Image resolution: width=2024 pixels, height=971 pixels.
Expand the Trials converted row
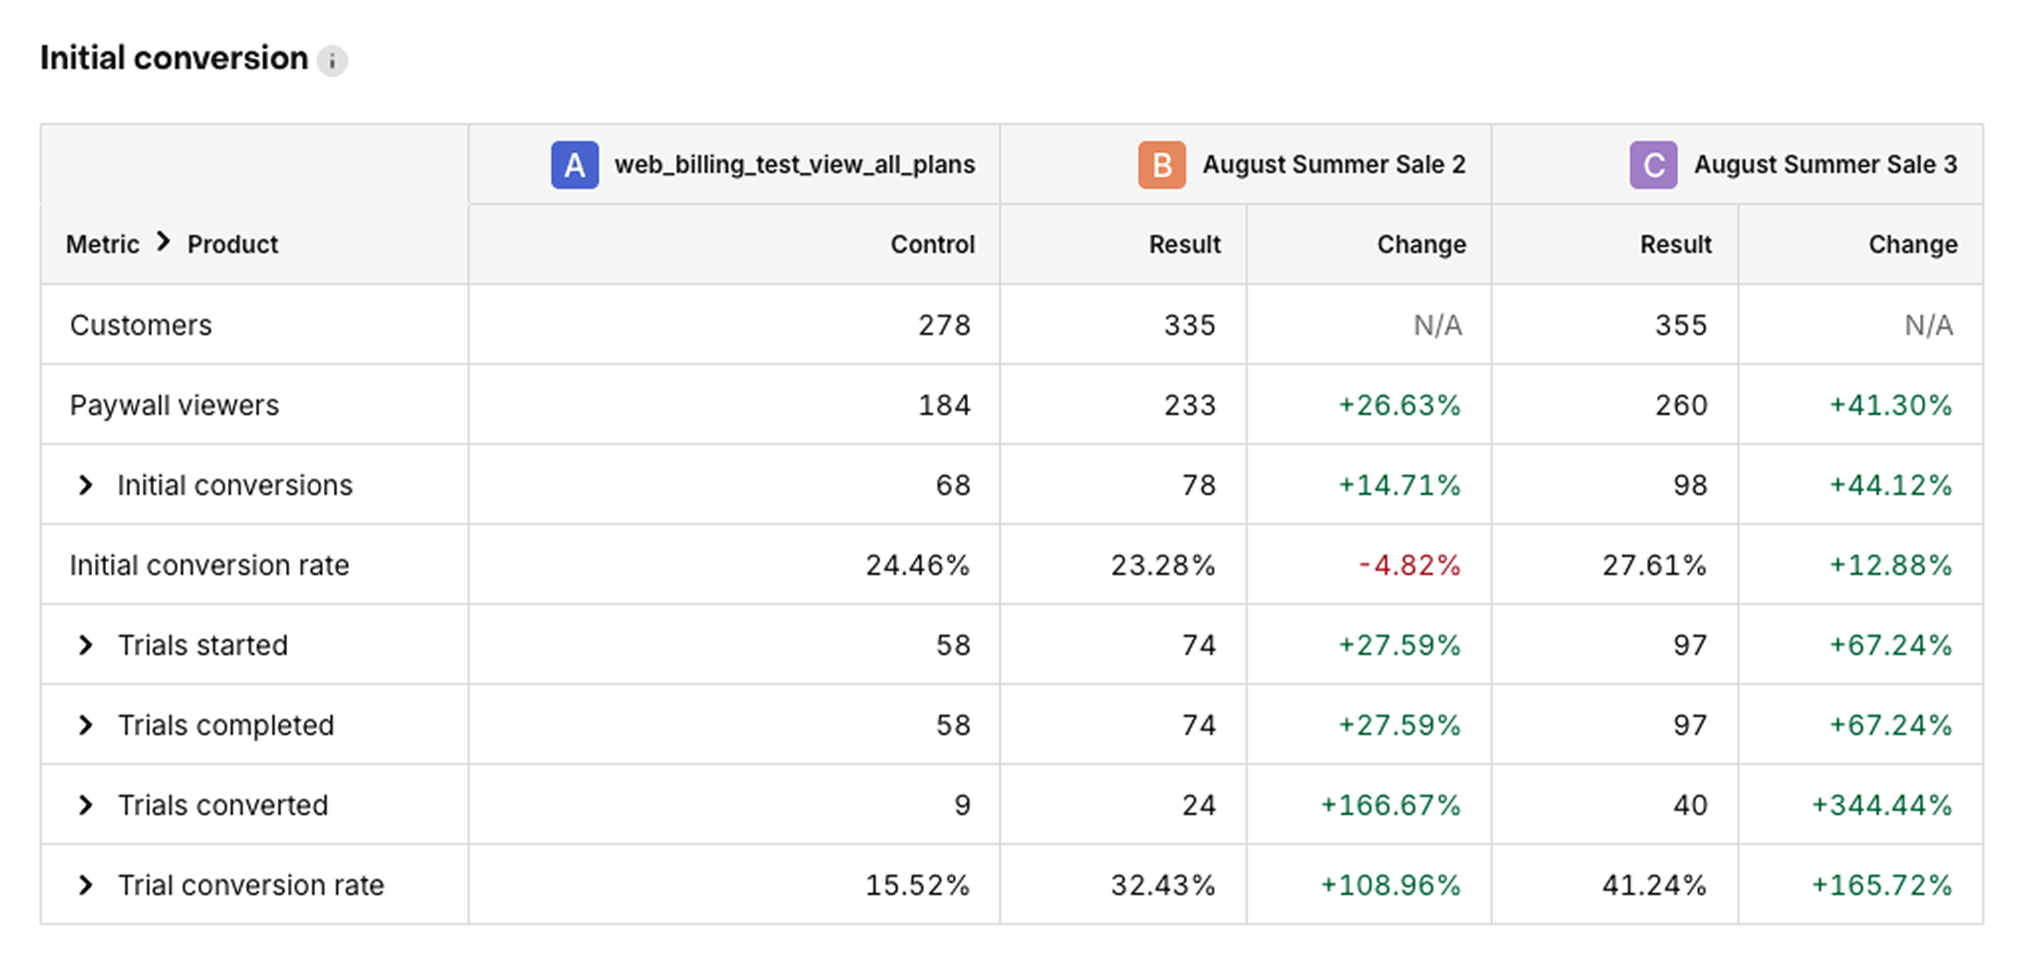(x=86, y=805)
